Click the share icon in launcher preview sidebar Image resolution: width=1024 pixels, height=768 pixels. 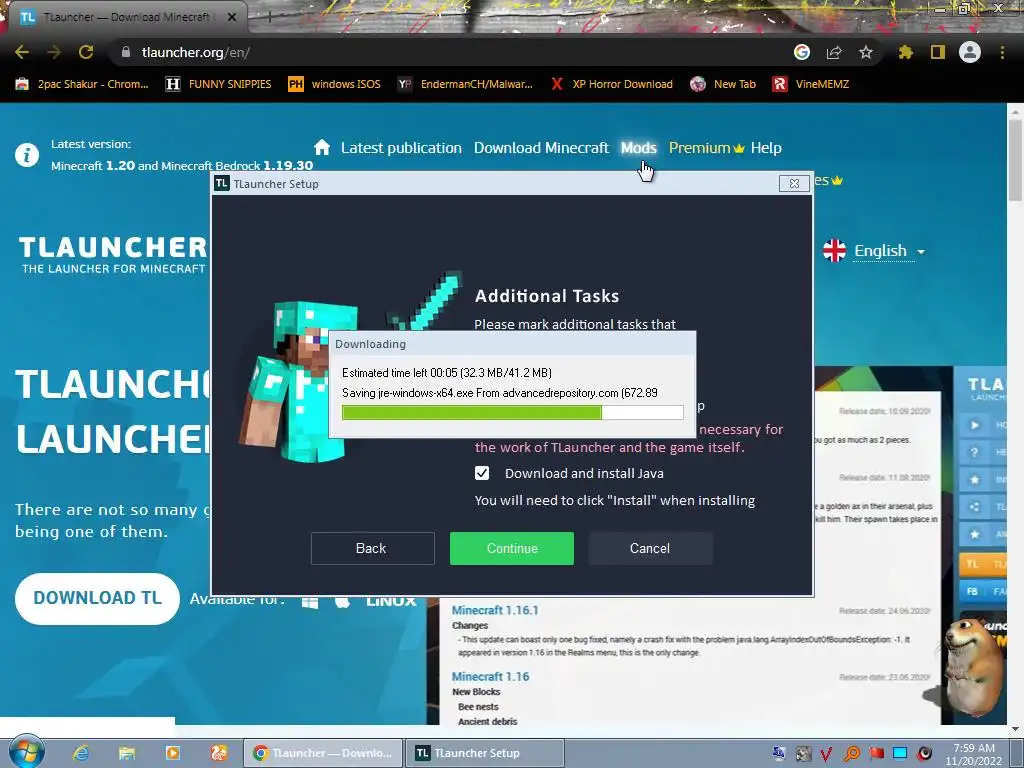[x=974, y=507]
